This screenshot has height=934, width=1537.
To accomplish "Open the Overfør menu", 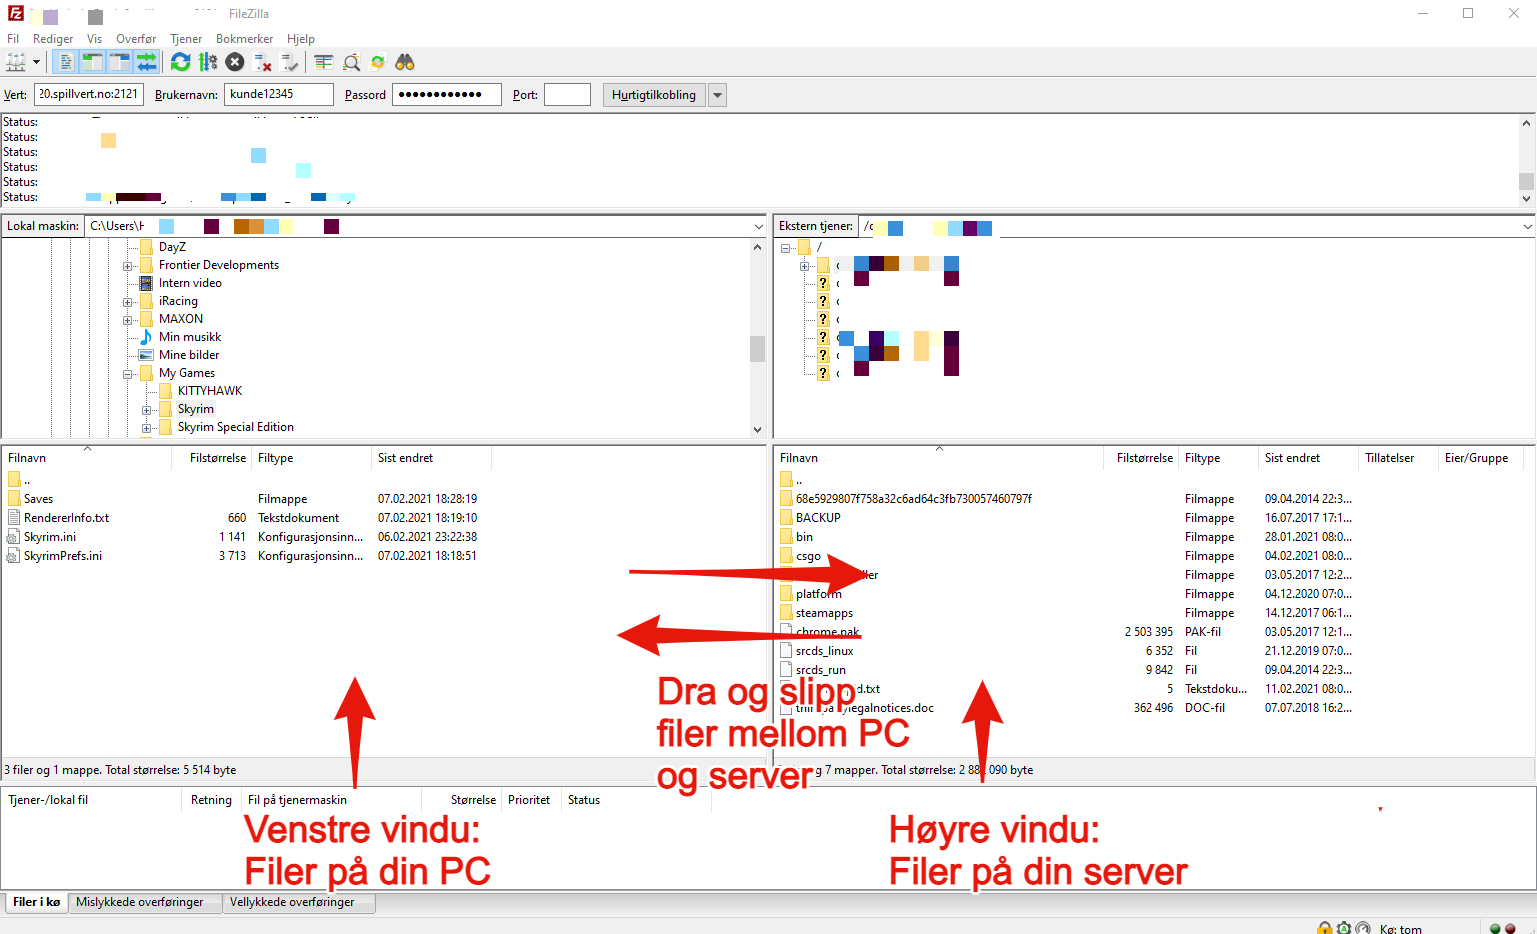I will (136, 39).
